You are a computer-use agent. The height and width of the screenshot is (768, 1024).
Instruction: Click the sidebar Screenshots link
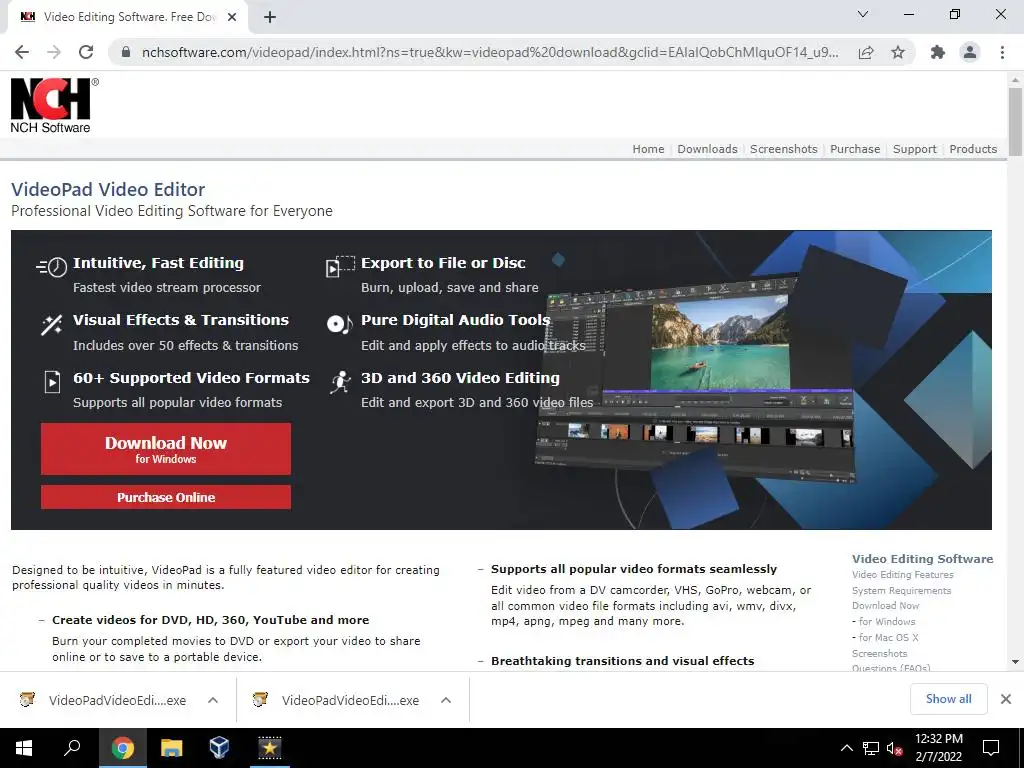880,653
